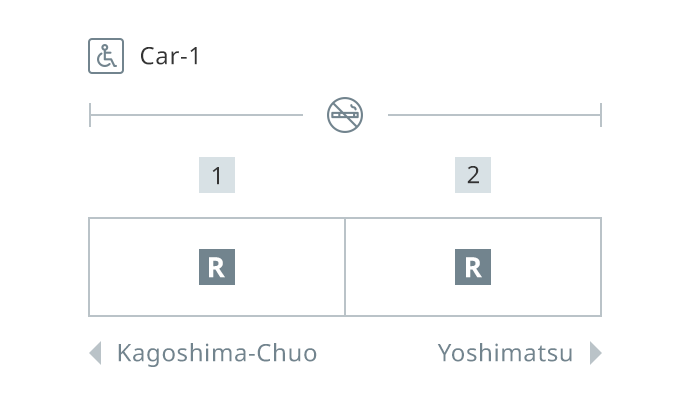Click the Car-1 label text
Screen dimensions: 690x404
(170, 56)
